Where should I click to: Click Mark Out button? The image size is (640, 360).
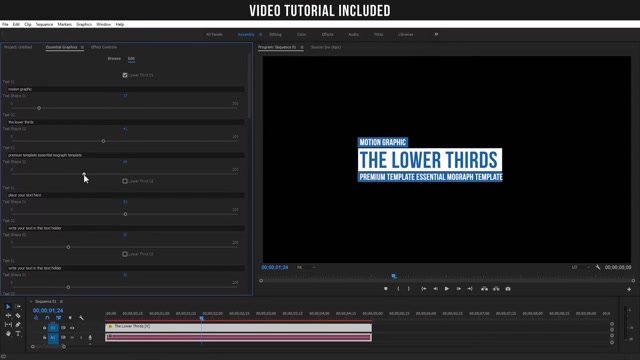[409, 289]
